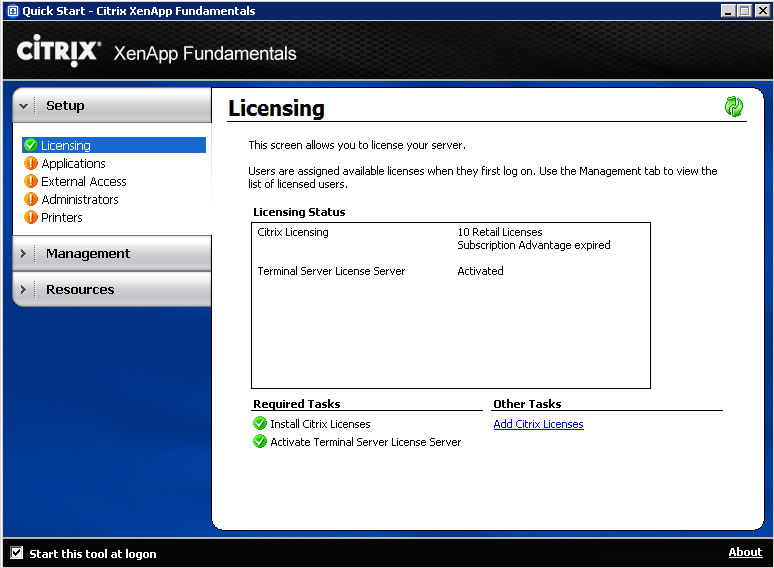Click green checkmark icon beside Licensing
The width and height of the screenshot is (774, 568).
click(31, 145)
